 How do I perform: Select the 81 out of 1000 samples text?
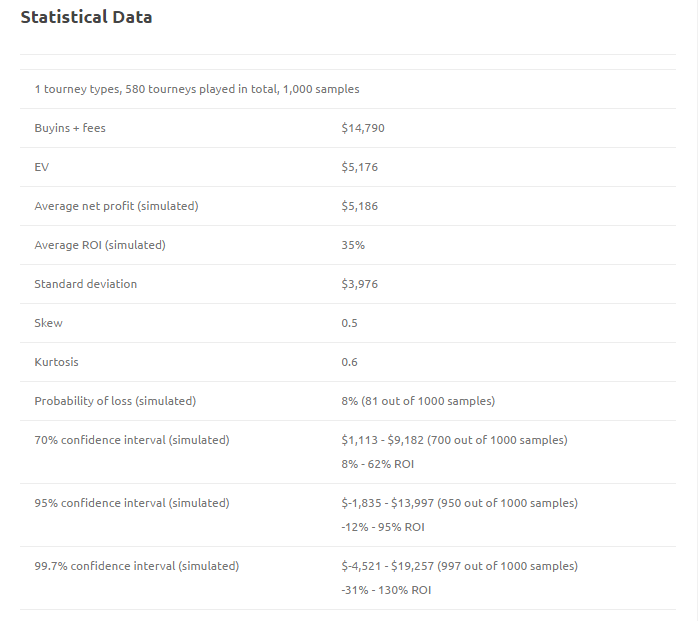(x=428, y=401)
